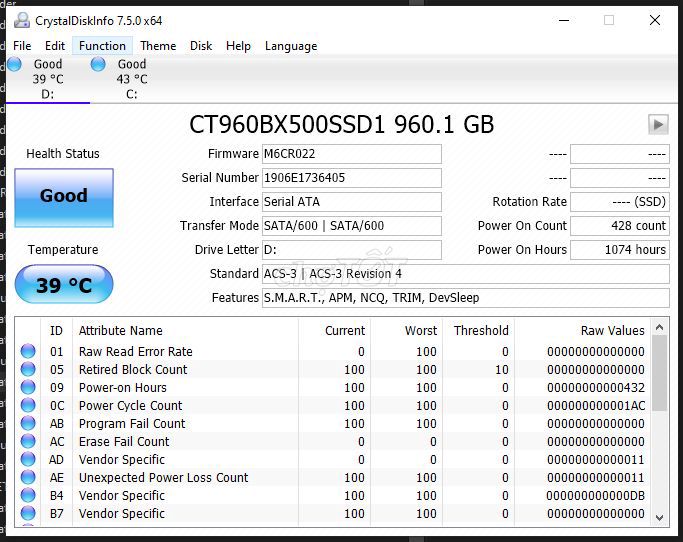Close the CrystalDiskInfo window
Screen dimensions: 683x542
tap(655, 20)
